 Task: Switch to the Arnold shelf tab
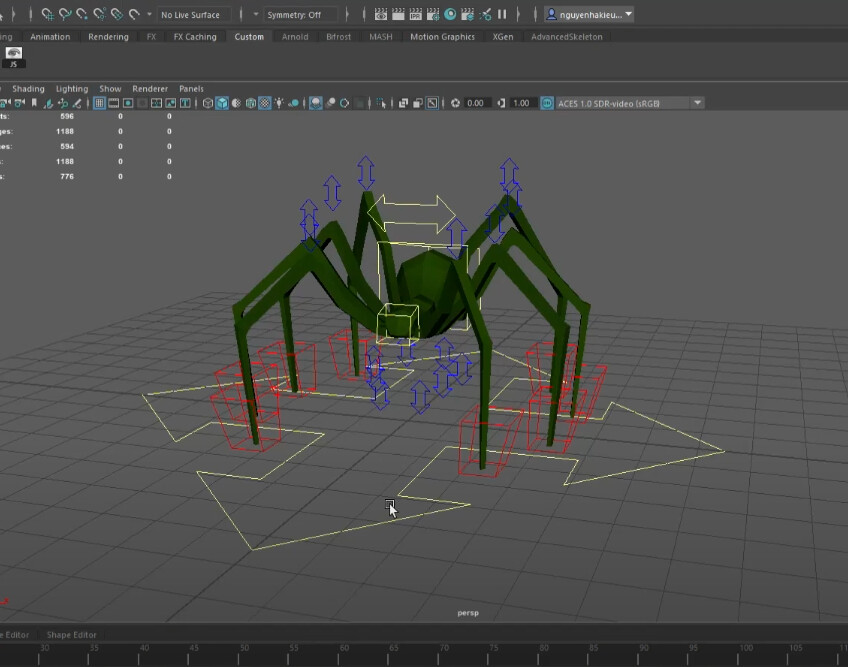point(295,36)
